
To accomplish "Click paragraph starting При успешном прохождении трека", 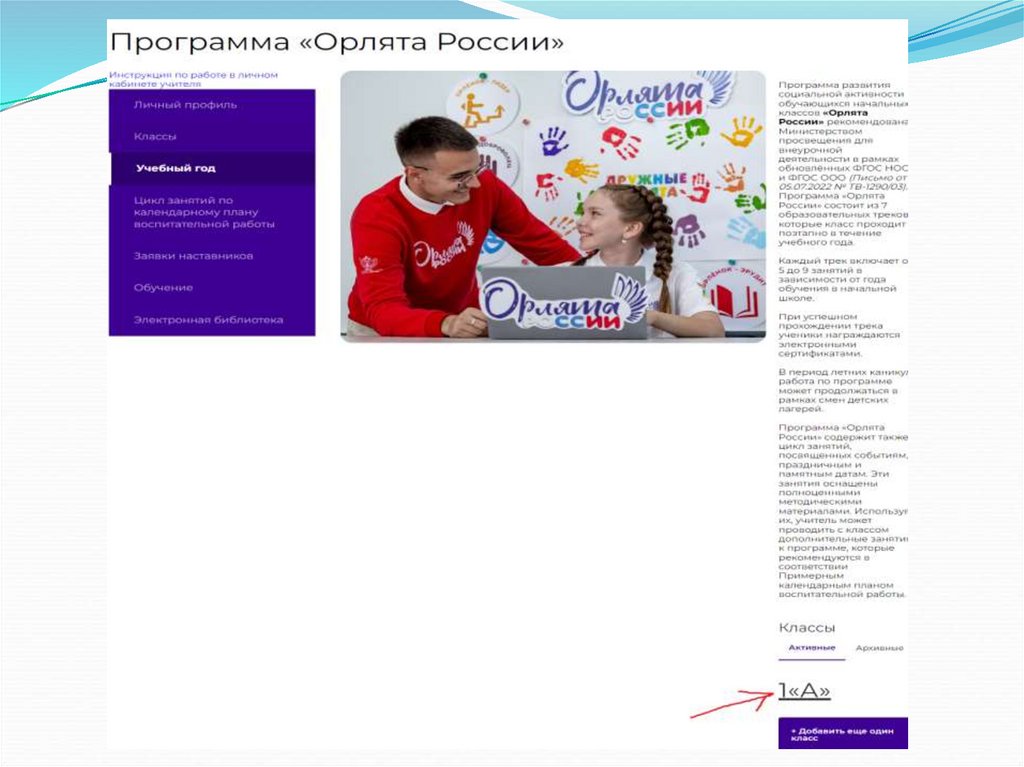I will [x=839, y=335].
